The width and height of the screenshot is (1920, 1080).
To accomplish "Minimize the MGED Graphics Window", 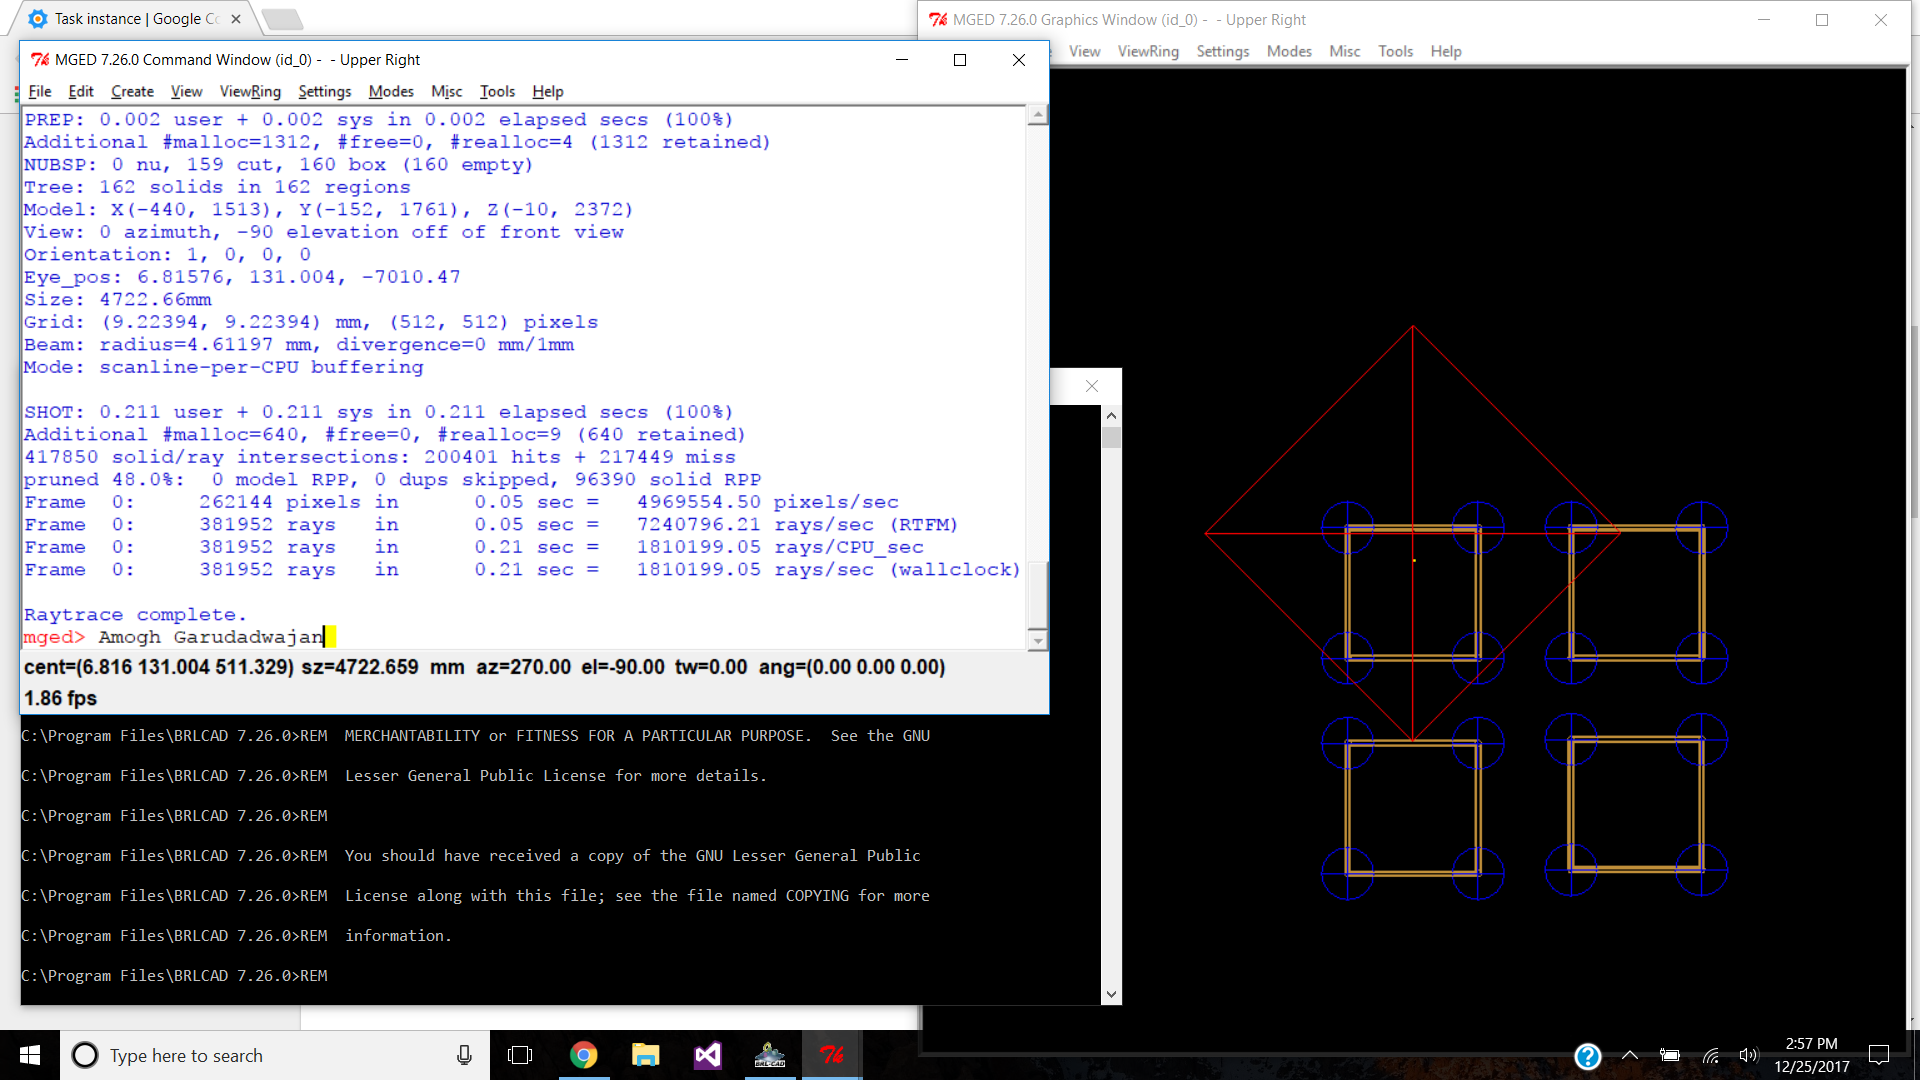I will [x=1764, y=20].
